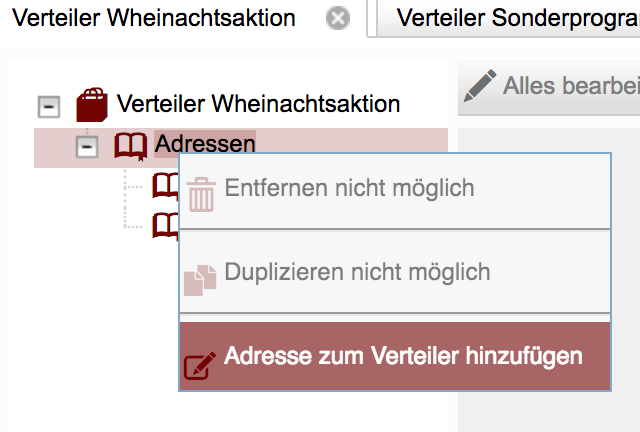Click the trash icon in the context menu

pyautogui.click(x=202, y=193)
